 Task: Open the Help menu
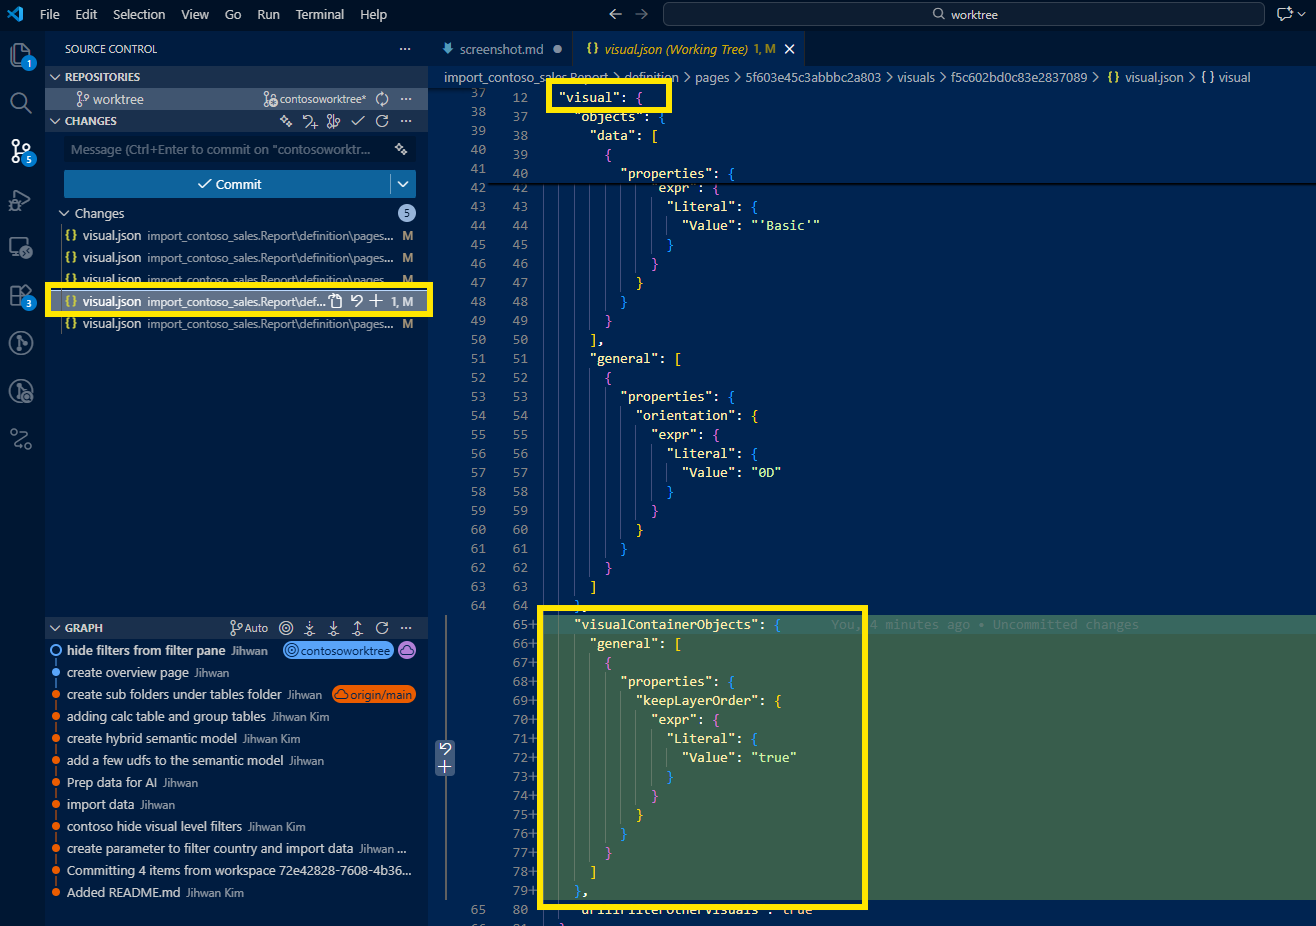373,14
